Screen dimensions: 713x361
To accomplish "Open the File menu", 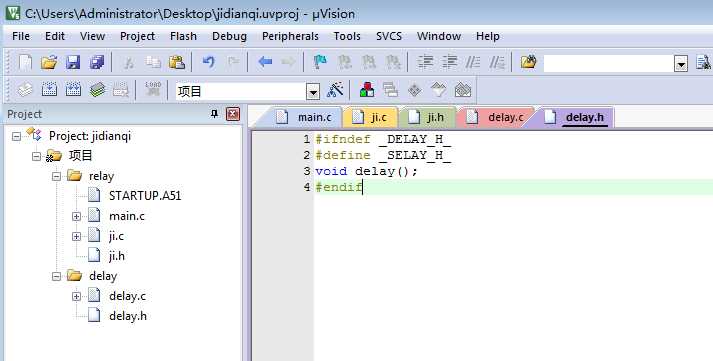I will (21, 36).
